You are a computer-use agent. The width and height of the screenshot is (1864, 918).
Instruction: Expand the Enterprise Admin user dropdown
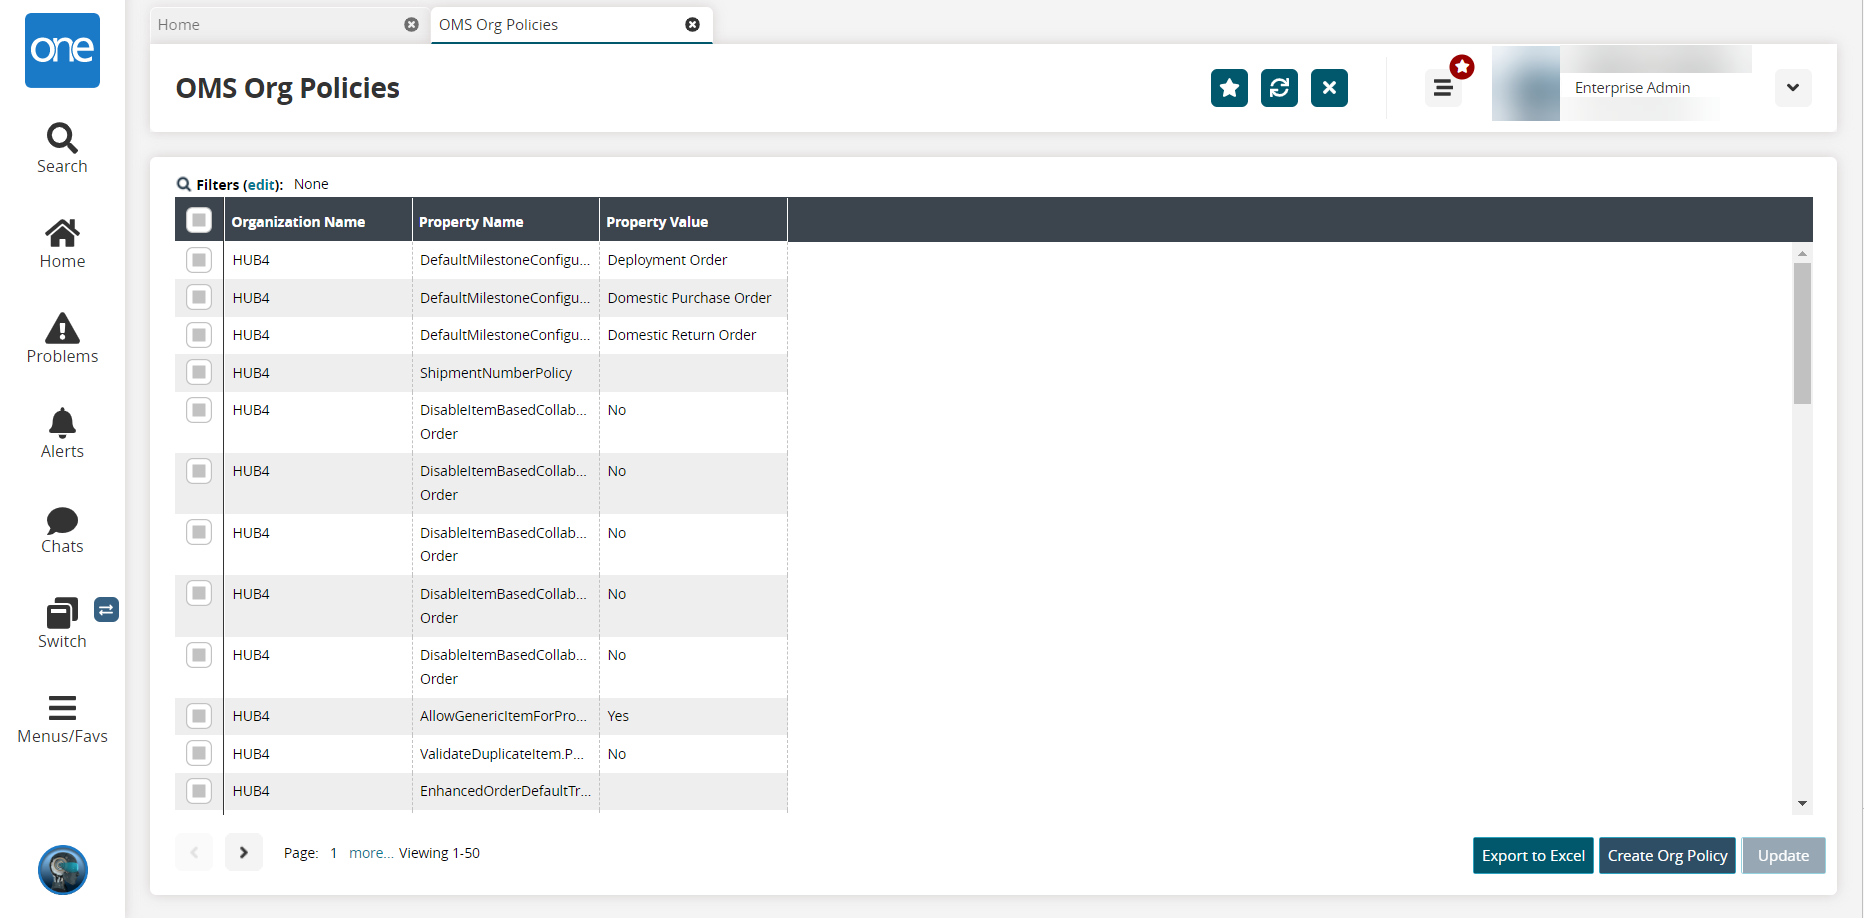[x=1792, y=88]
